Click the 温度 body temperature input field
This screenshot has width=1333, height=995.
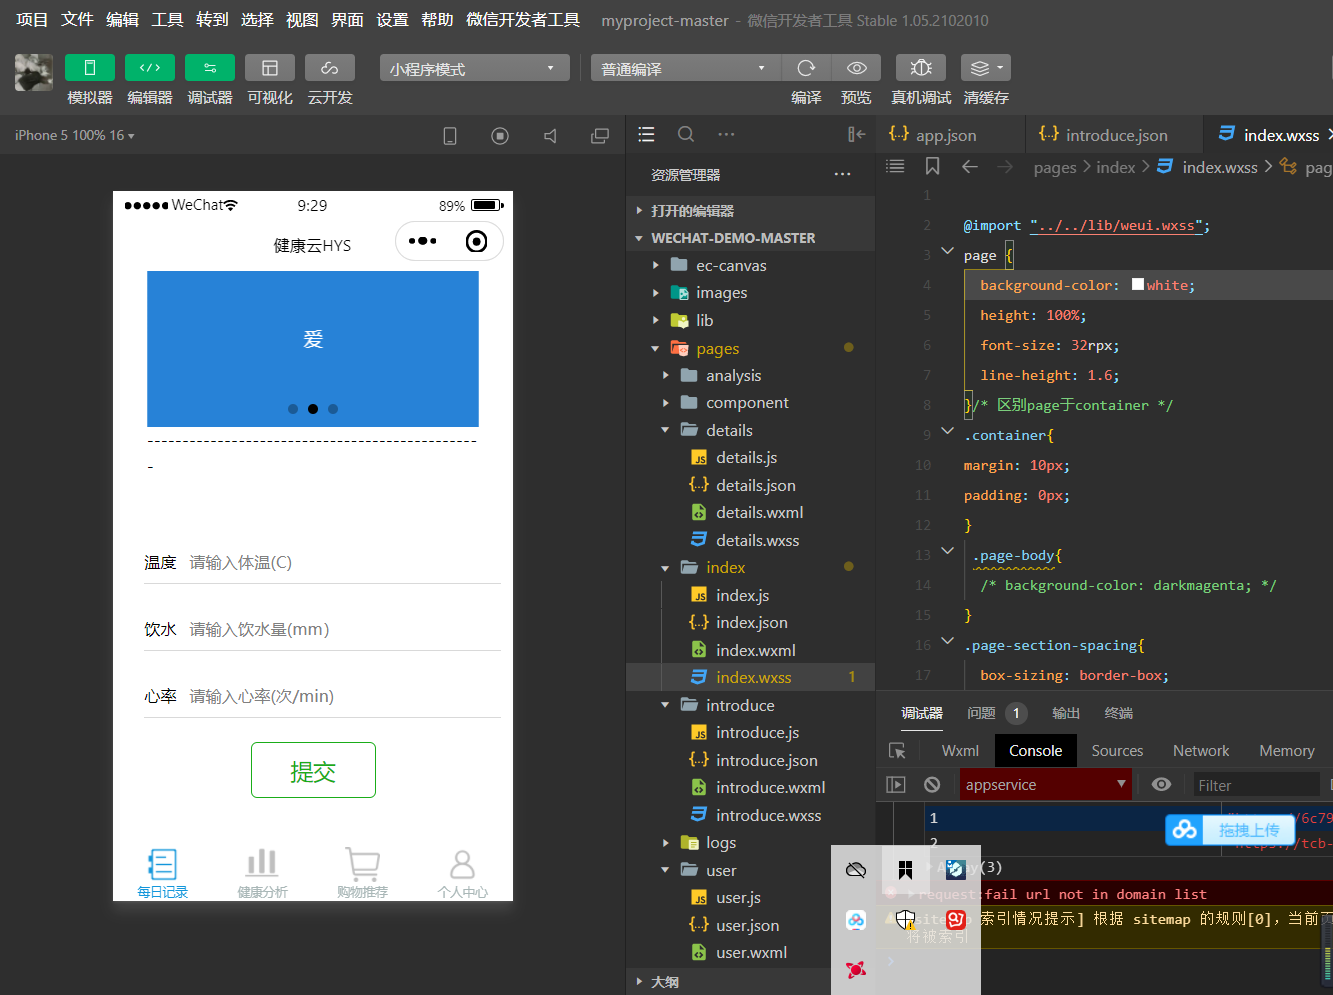[344, 563]
